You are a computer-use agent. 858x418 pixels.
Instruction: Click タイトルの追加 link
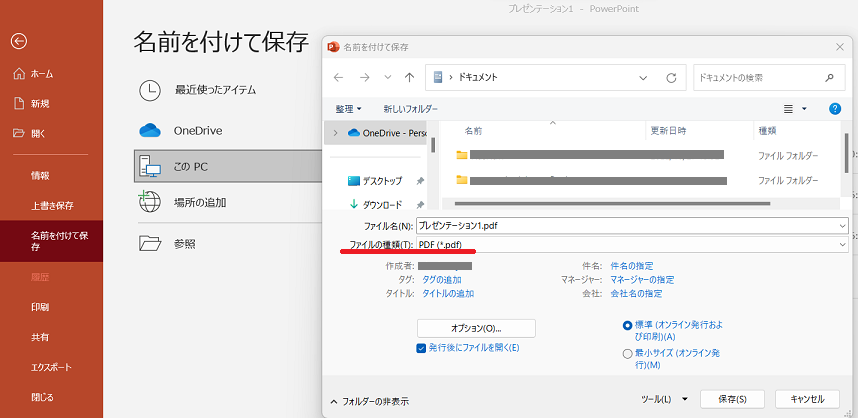tap(448, 293)
